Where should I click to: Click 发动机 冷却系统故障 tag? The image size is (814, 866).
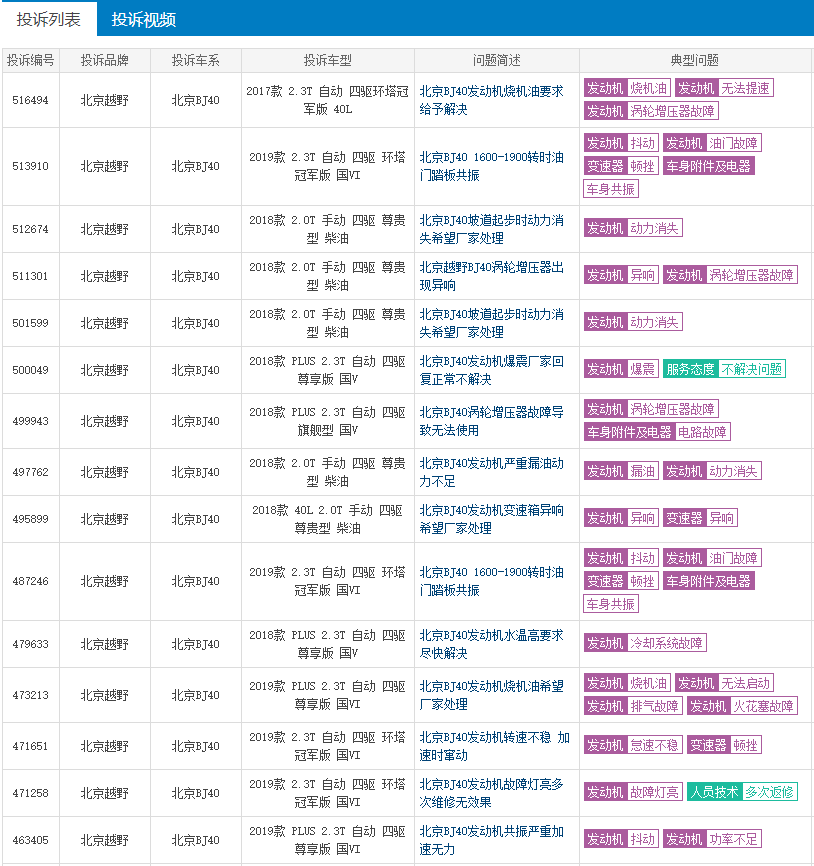click(645, 643)
